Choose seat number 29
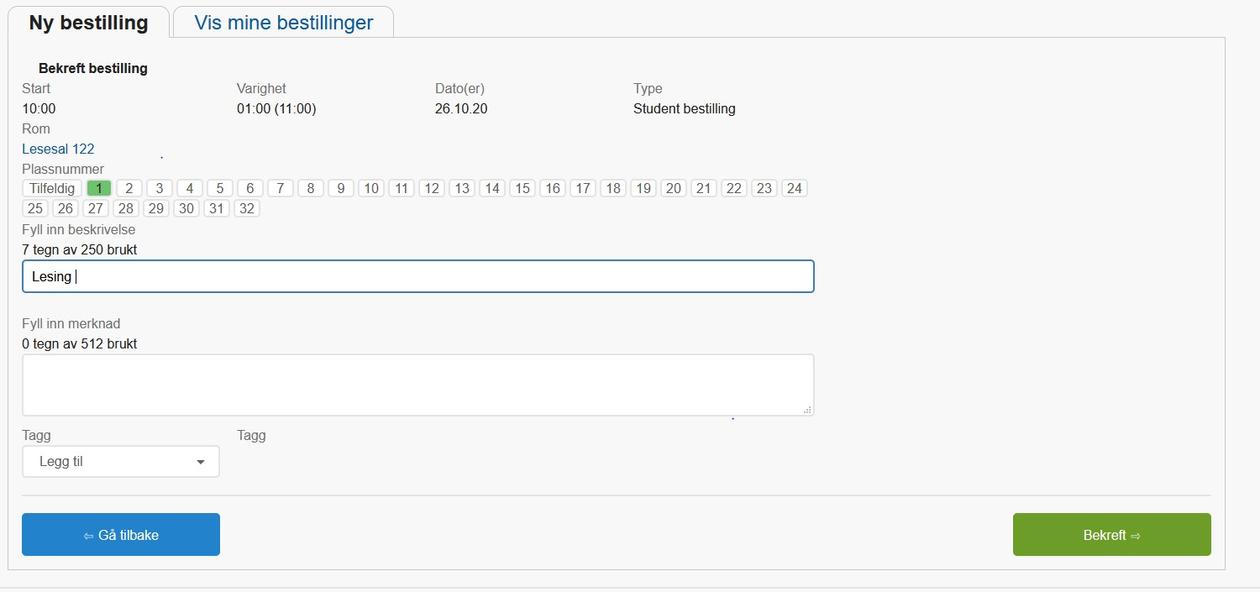 (x=155, y=208)
